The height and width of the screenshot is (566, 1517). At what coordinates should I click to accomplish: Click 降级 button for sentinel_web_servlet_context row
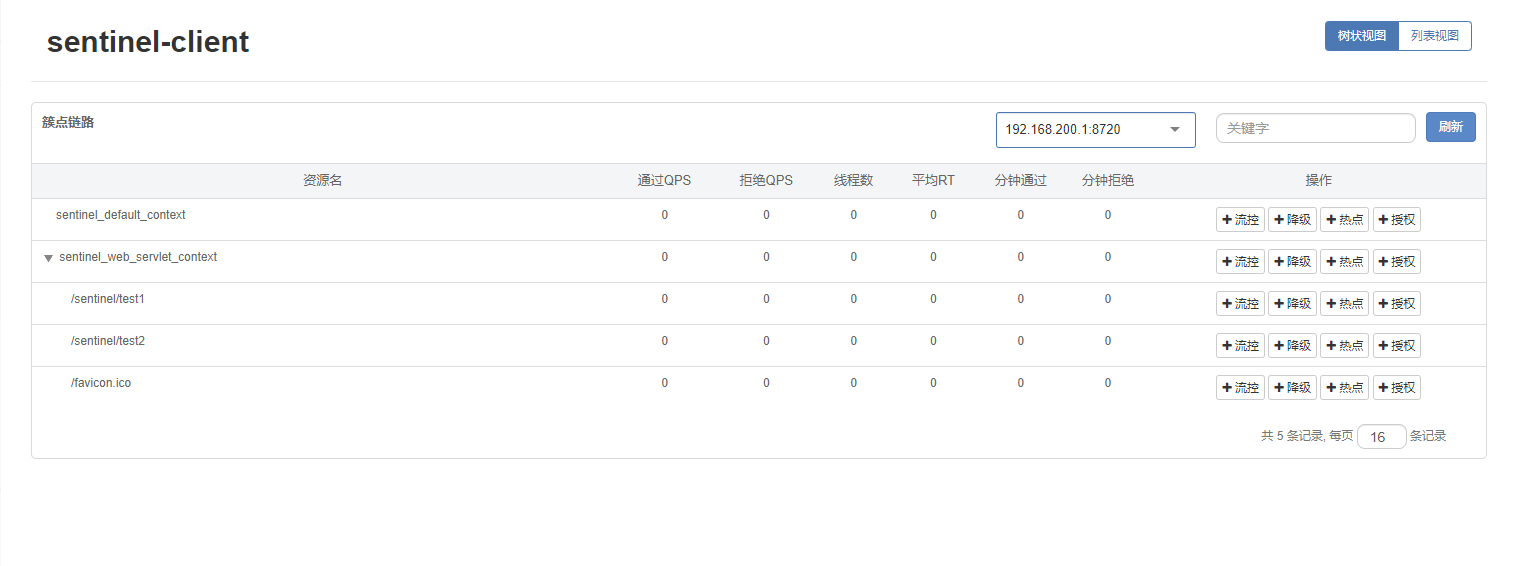(1292, 262)
